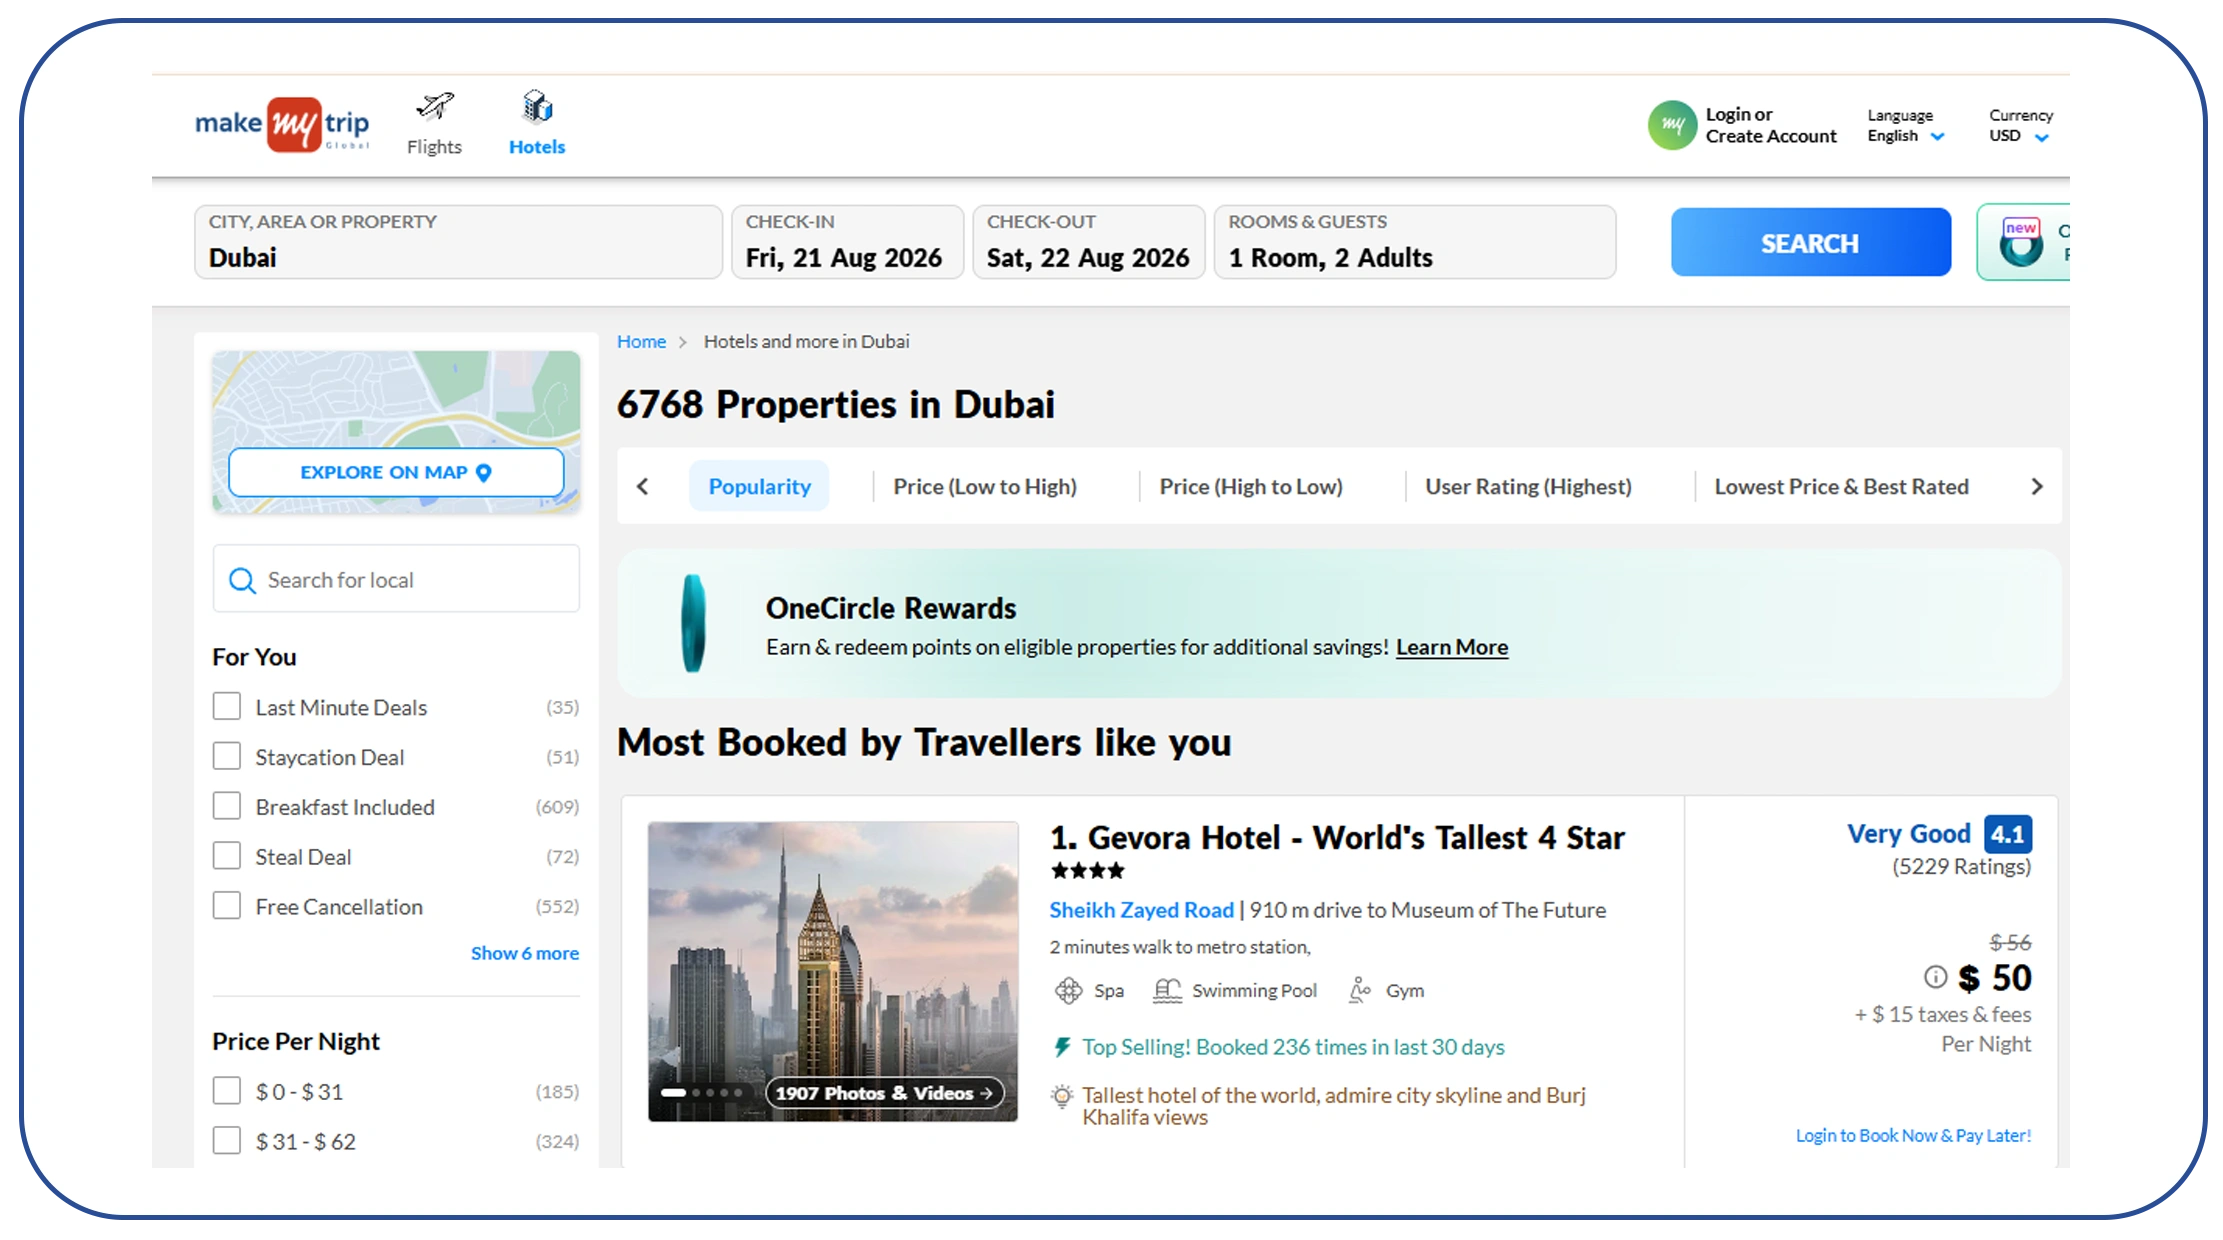Click the Home breadcrumb link

pyautogui.click(x=641, y=341)
